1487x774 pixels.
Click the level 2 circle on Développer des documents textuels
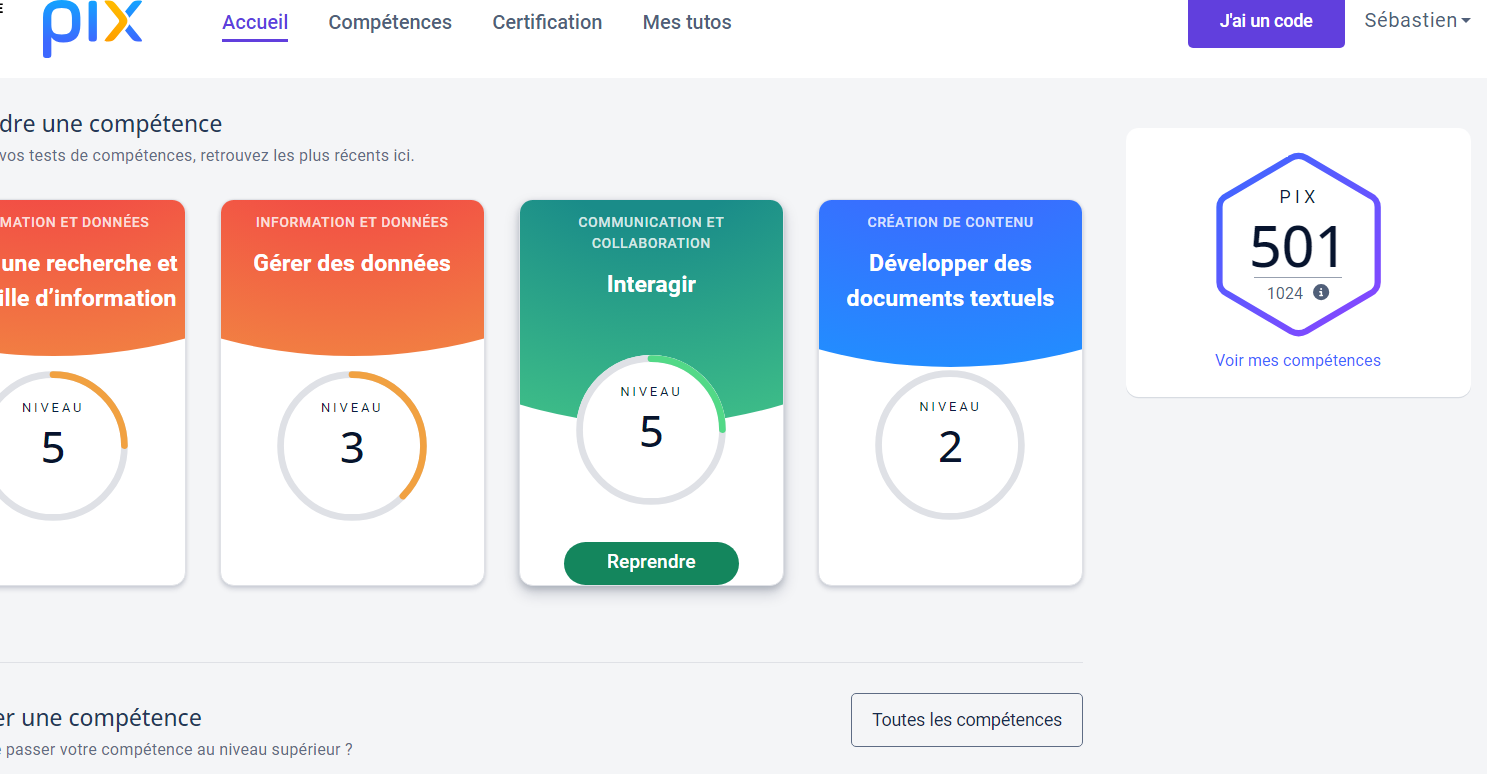click(950, 445)
